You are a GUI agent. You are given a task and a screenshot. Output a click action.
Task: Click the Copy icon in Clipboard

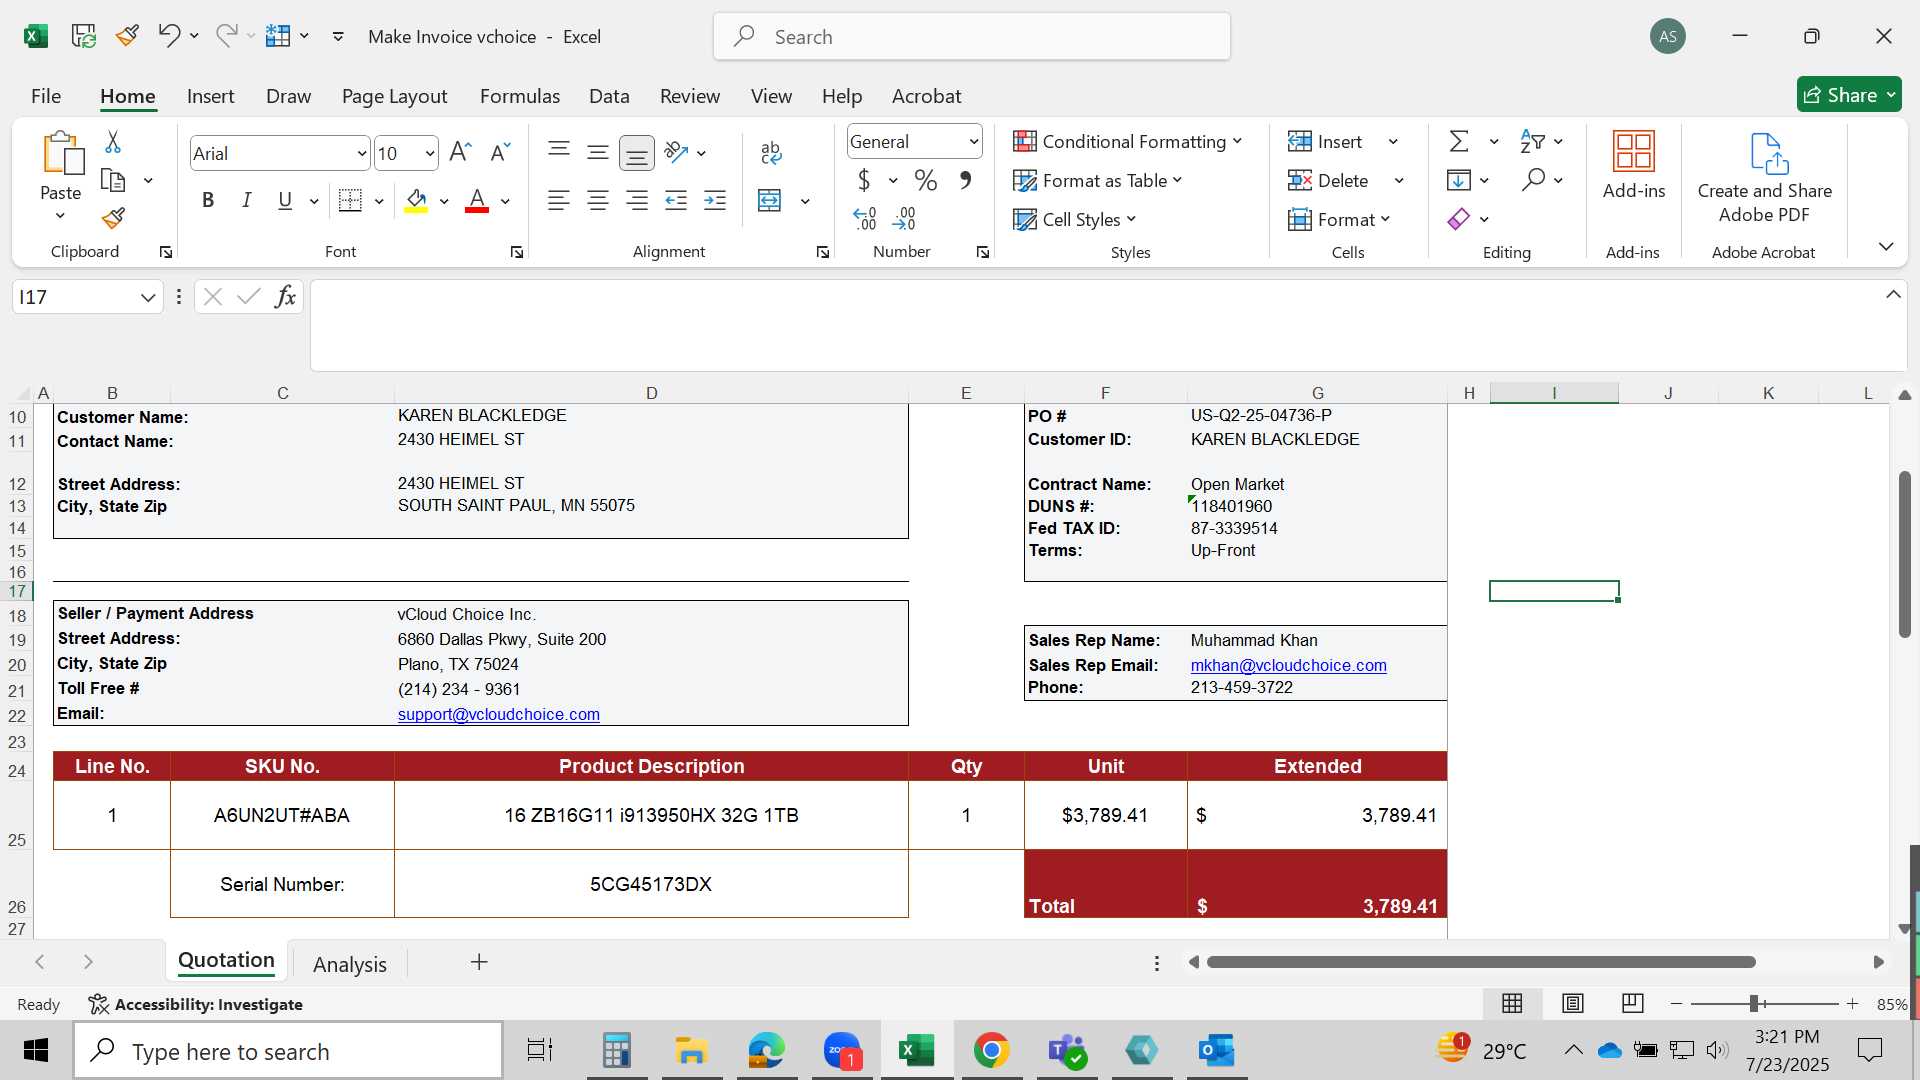pos(113,181)
